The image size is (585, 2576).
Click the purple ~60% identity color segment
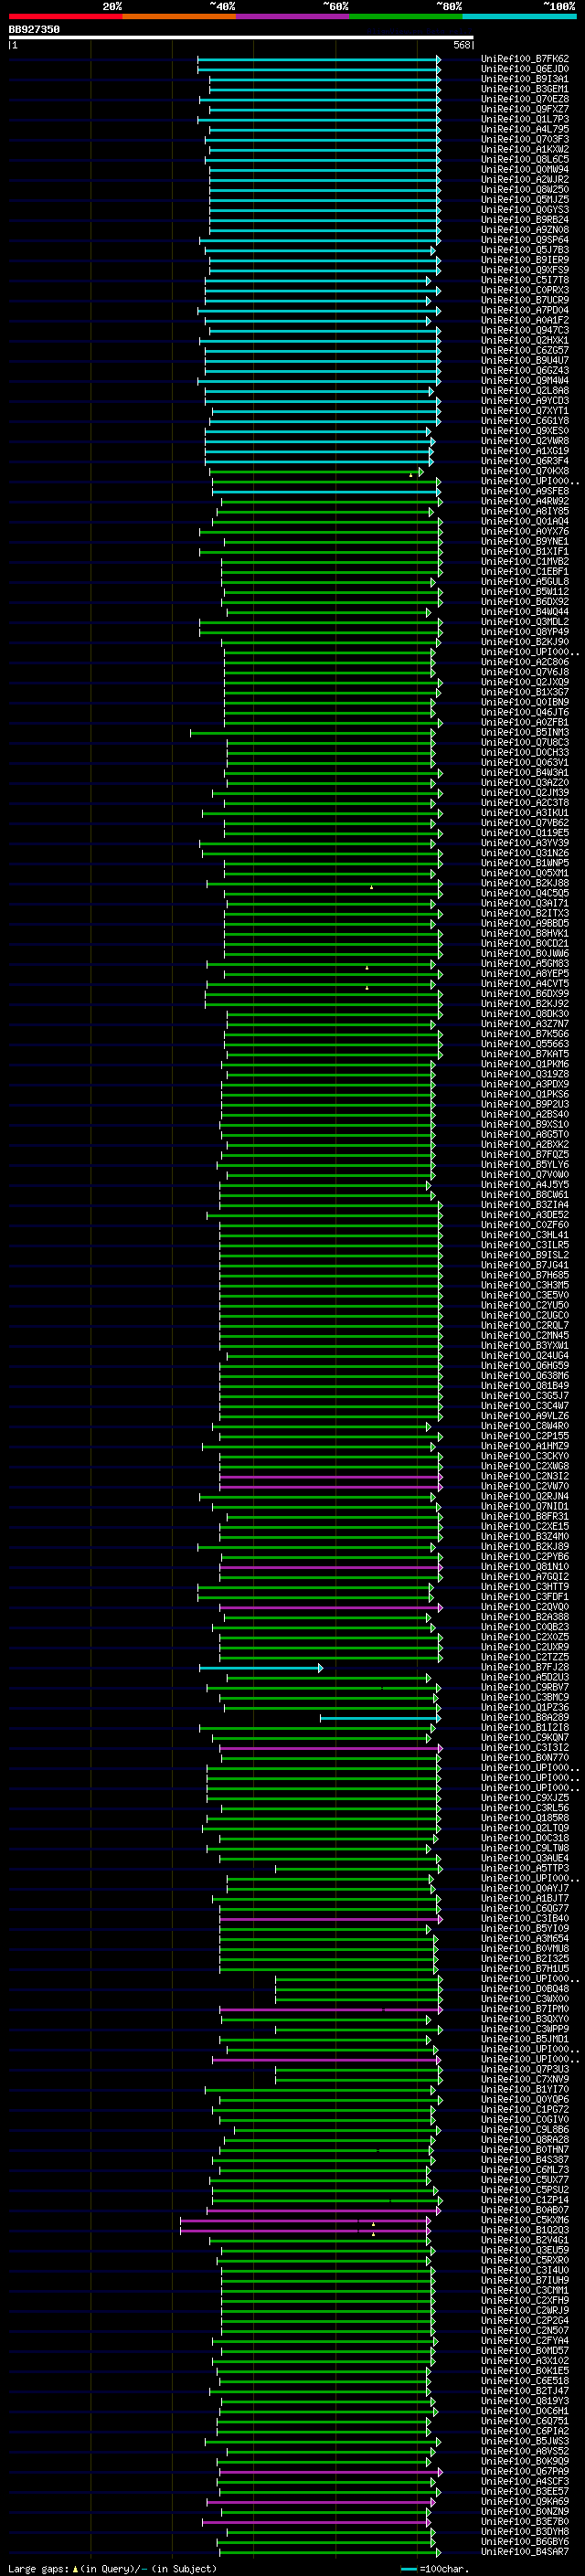point(292,17)
